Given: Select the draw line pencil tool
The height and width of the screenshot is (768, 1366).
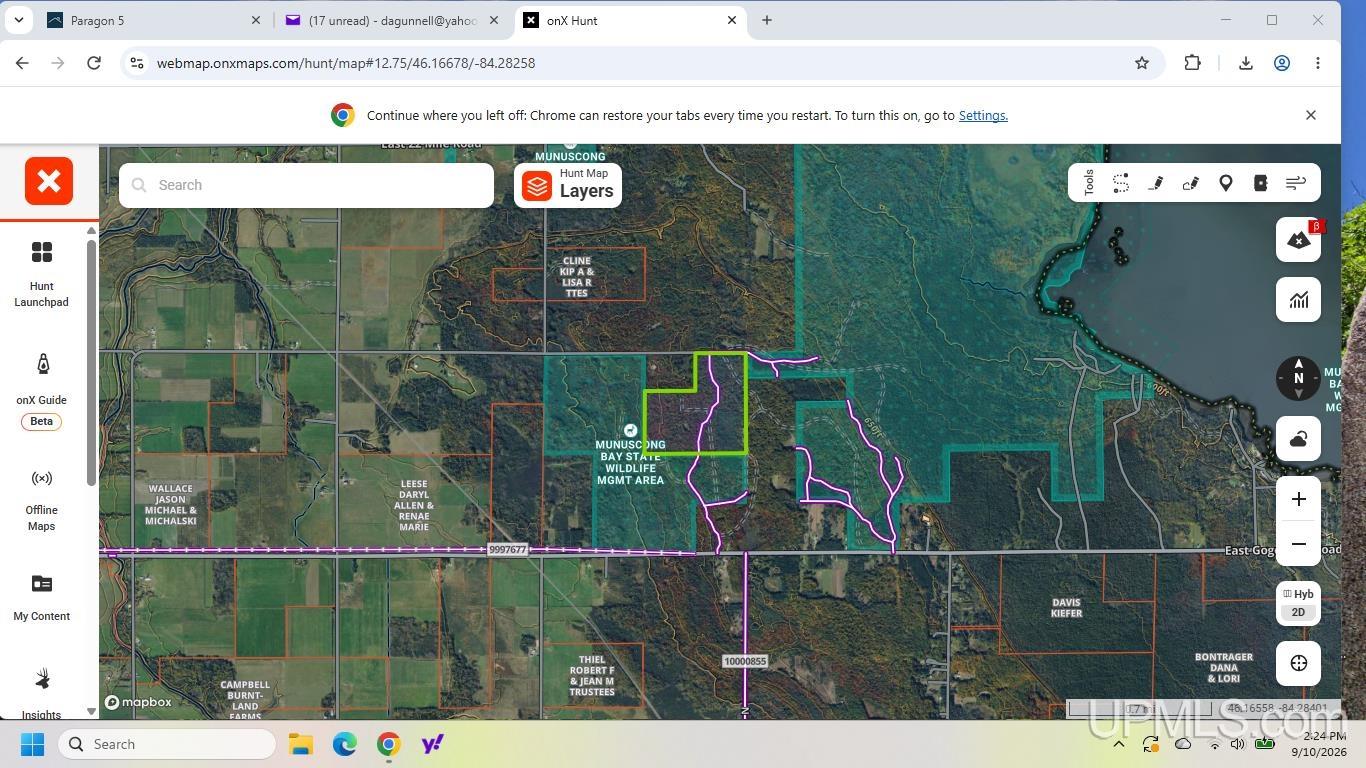Looking at the screenshot, I should pyautogui.click(x=1156, y=183).
